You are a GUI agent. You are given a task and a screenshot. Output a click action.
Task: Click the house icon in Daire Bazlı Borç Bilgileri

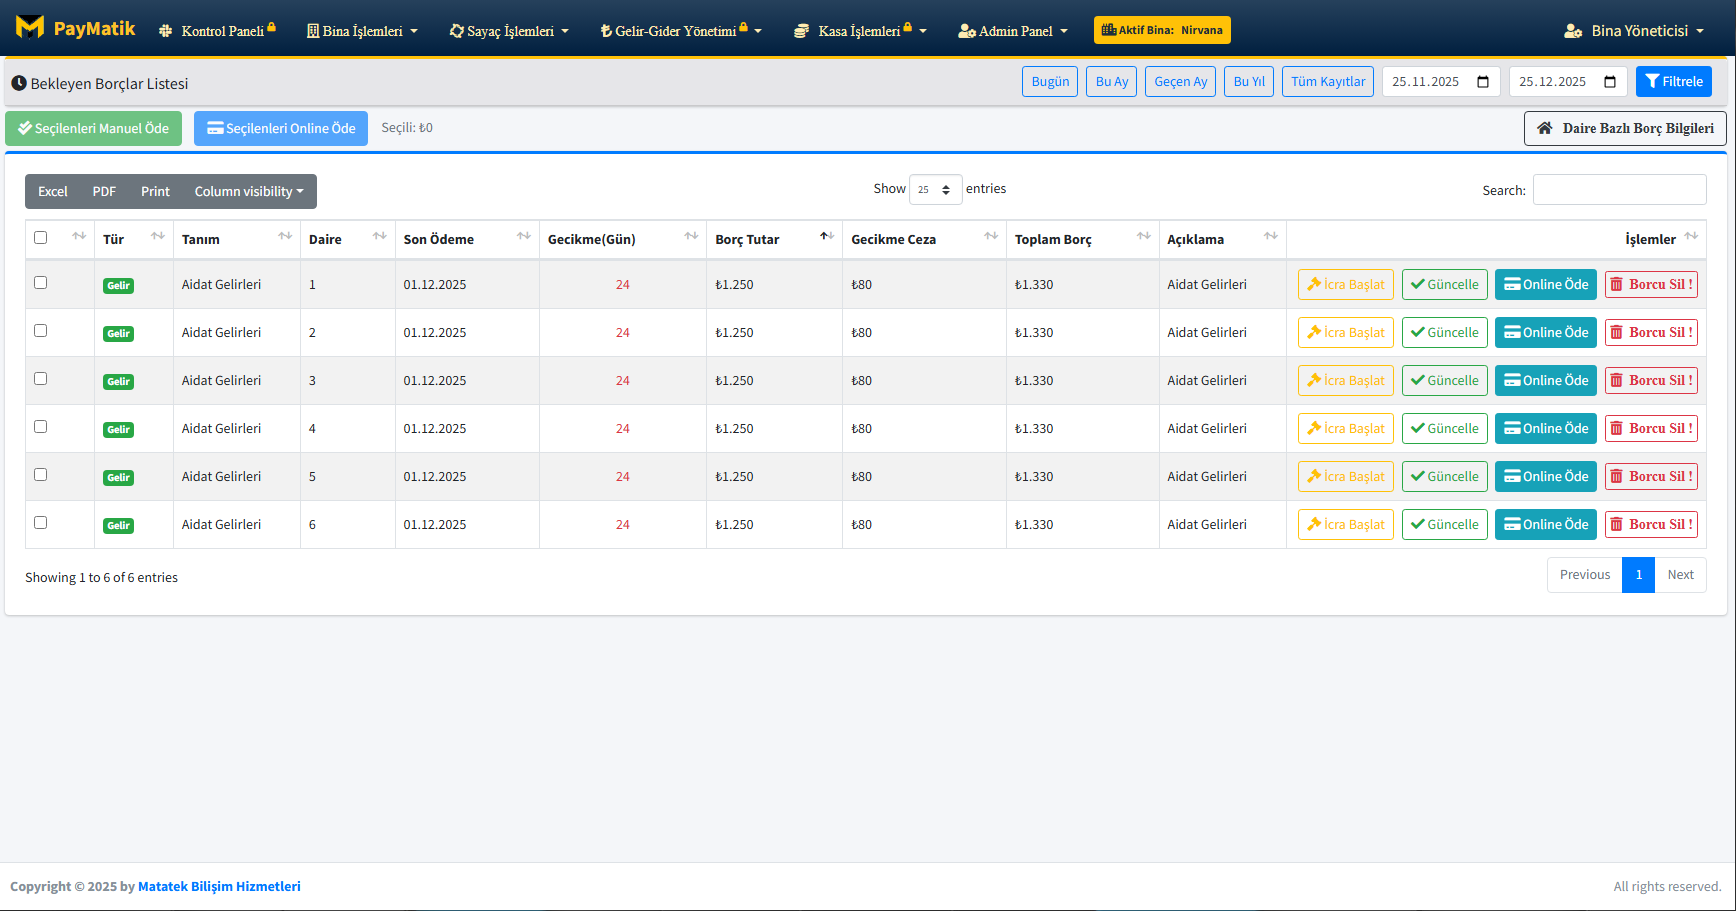click(1545, 128)
